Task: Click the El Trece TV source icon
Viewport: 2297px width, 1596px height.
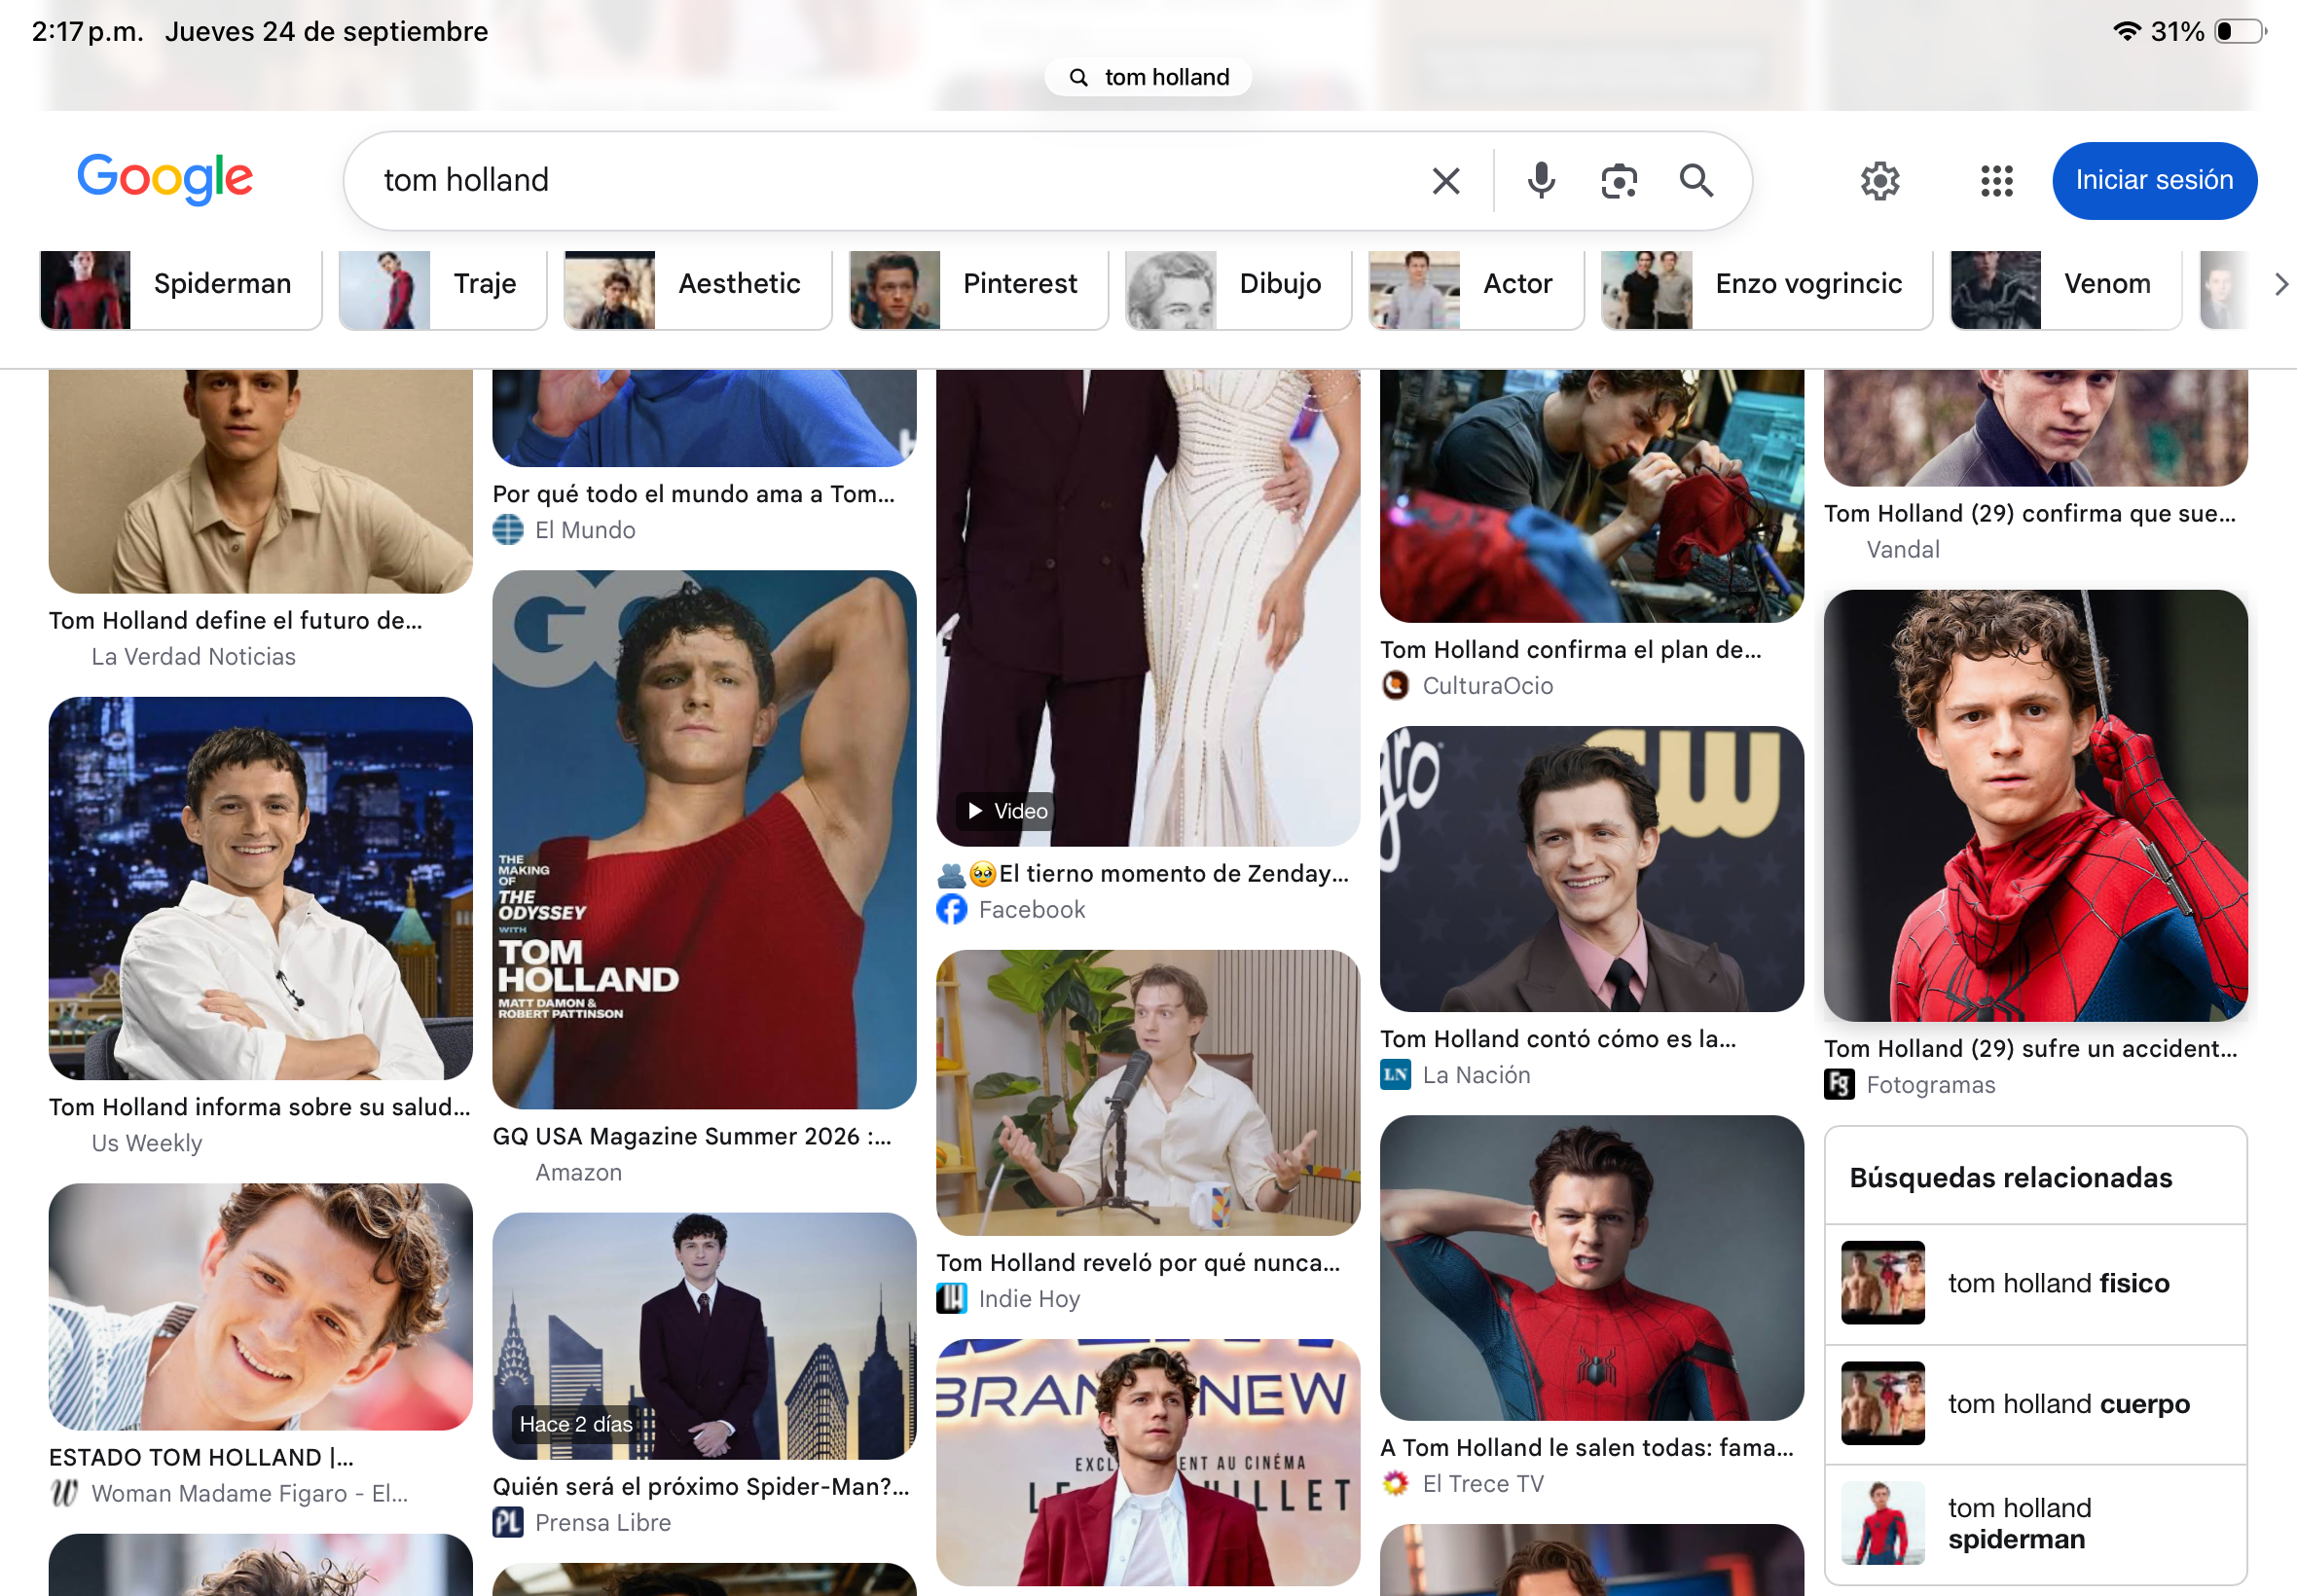Action: 1395,1484
